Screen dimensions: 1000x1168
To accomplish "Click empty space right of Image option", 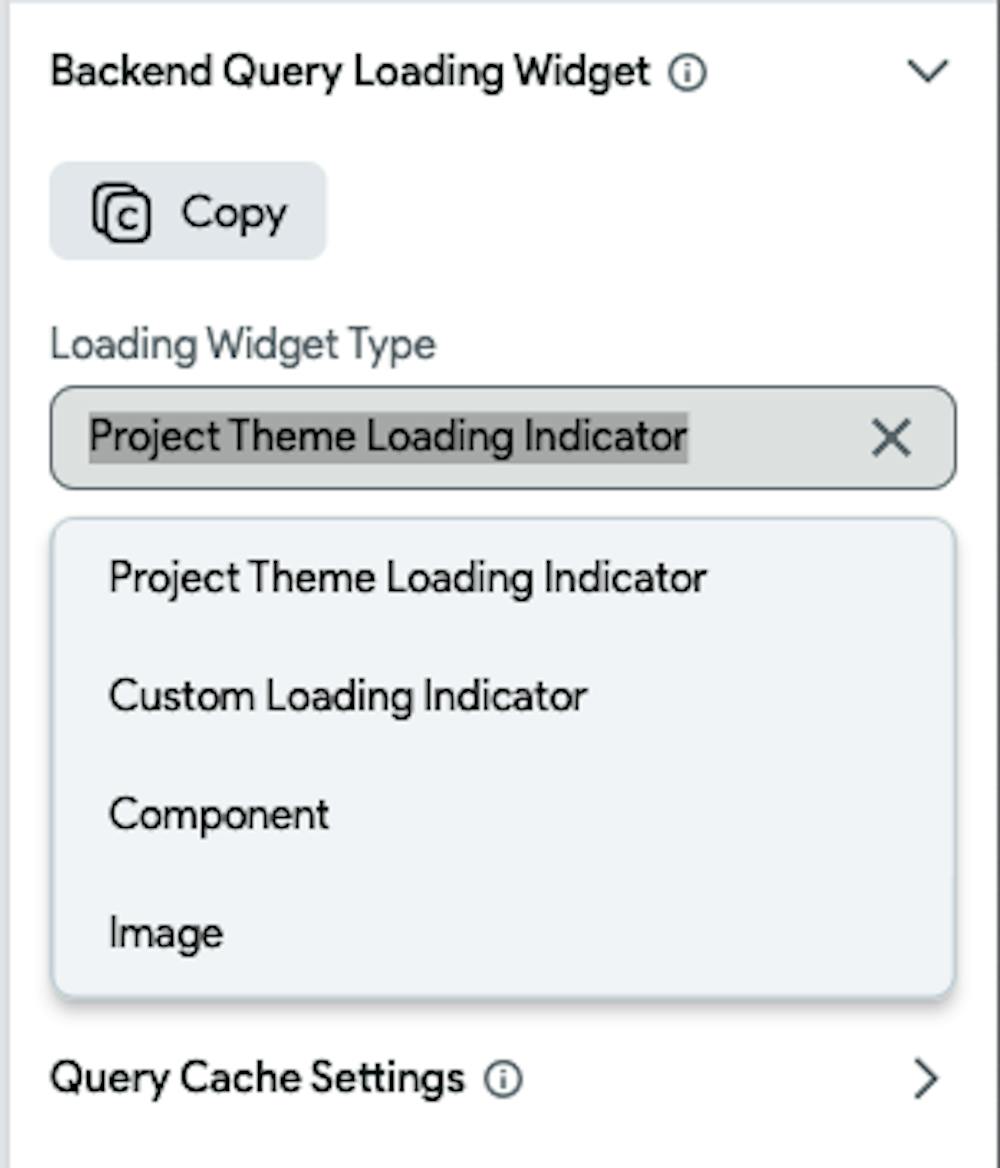I will point(600,933).
